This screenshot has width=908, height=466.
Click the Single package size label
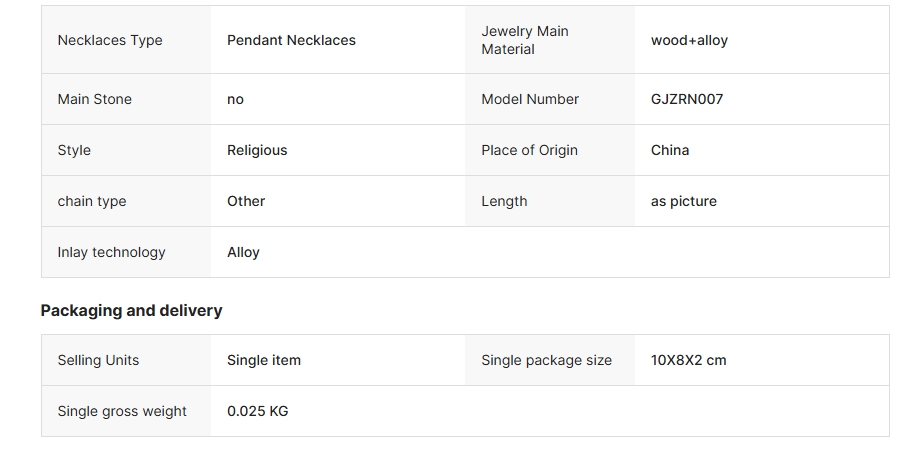546,360
